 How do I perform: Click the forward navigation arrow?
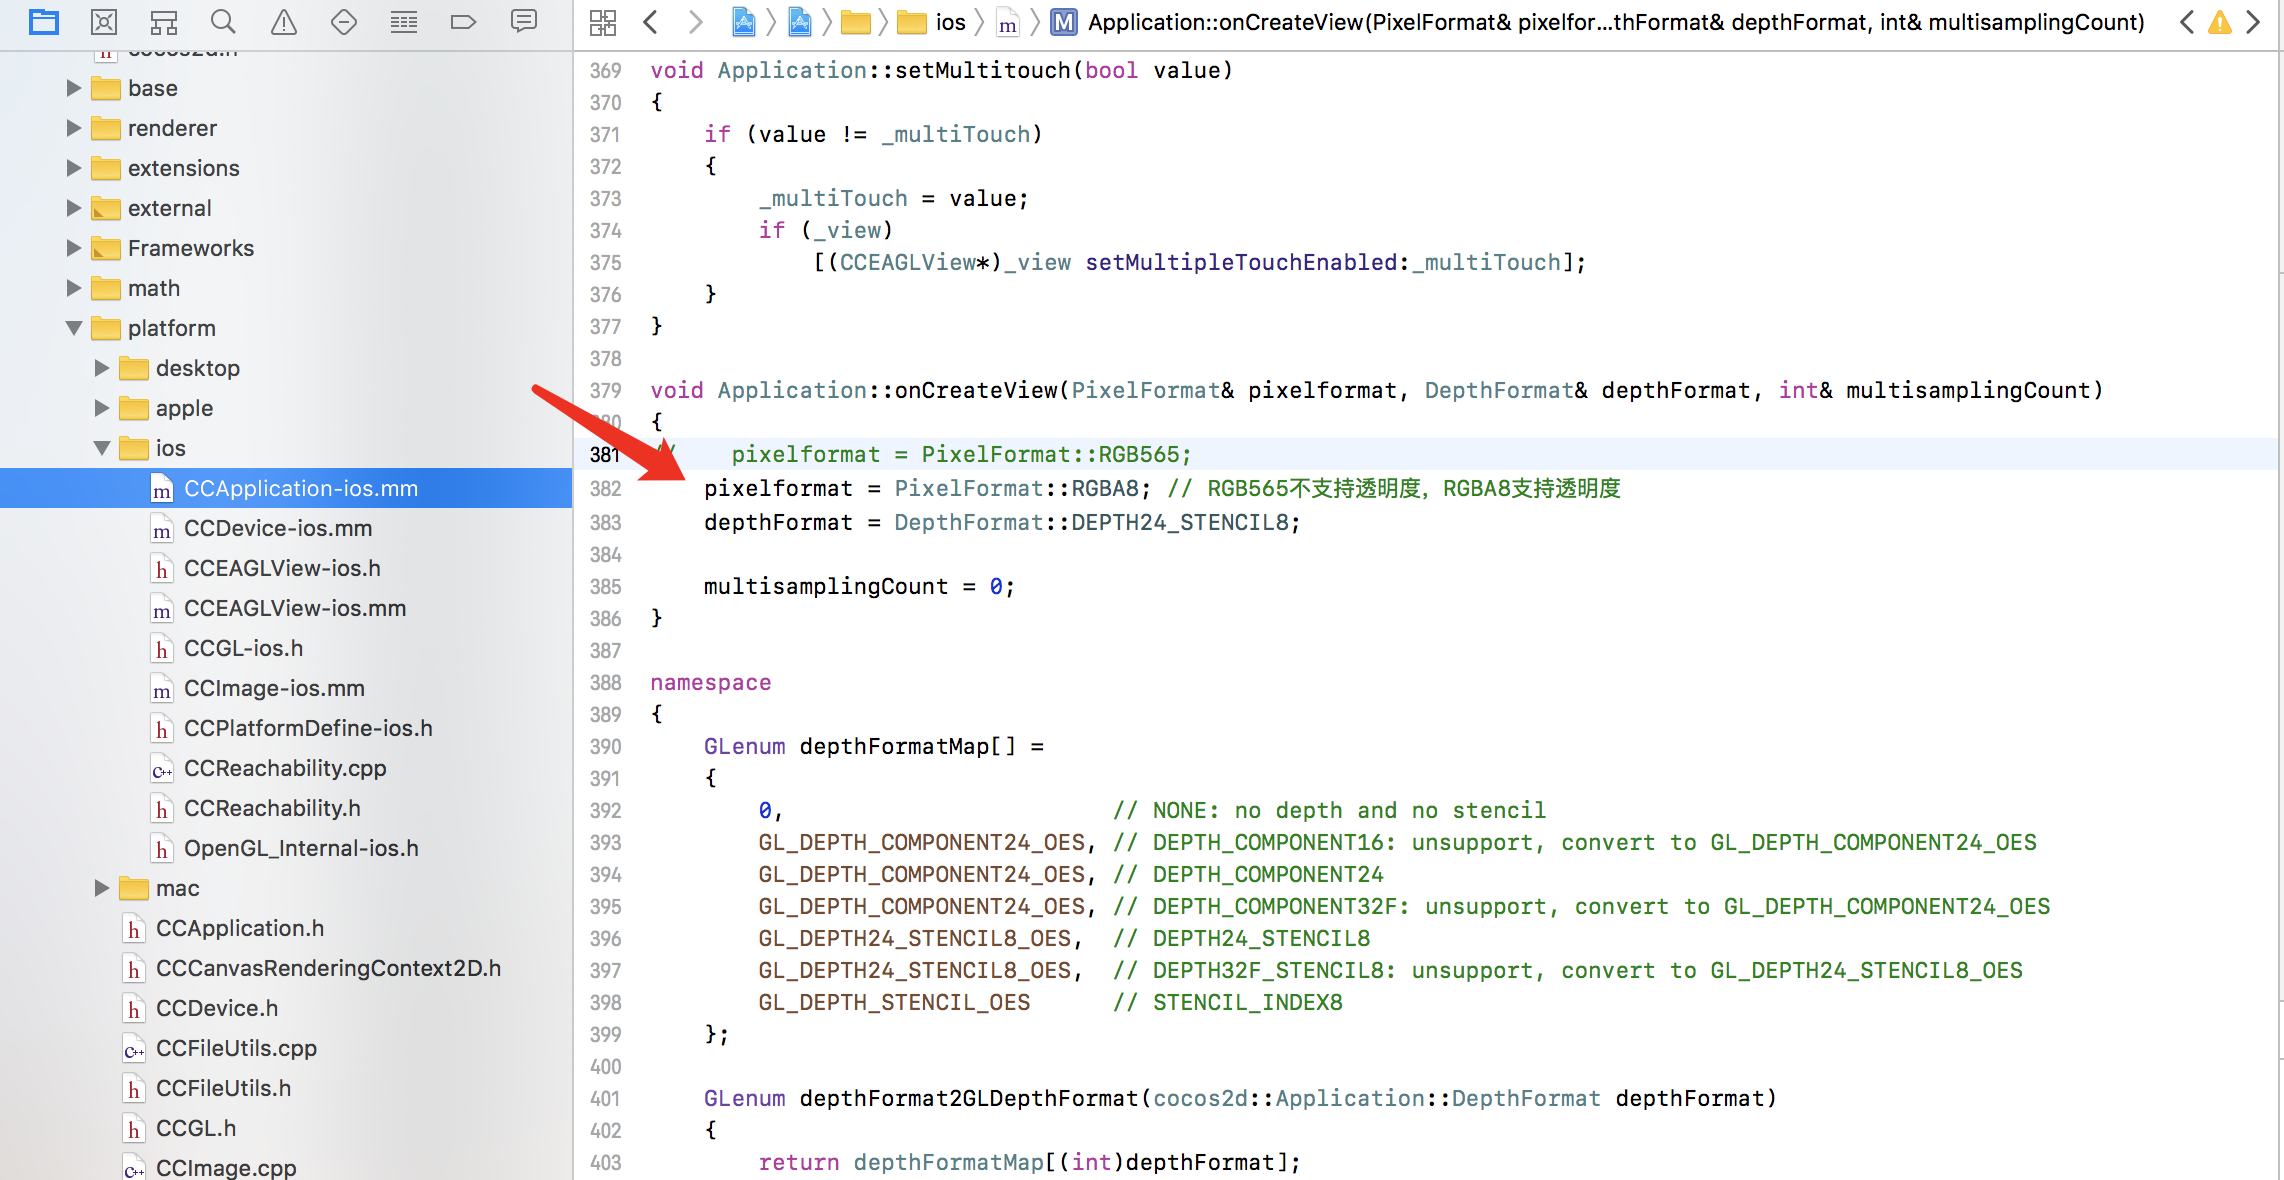pyautogui.click(x=695, y=22)
